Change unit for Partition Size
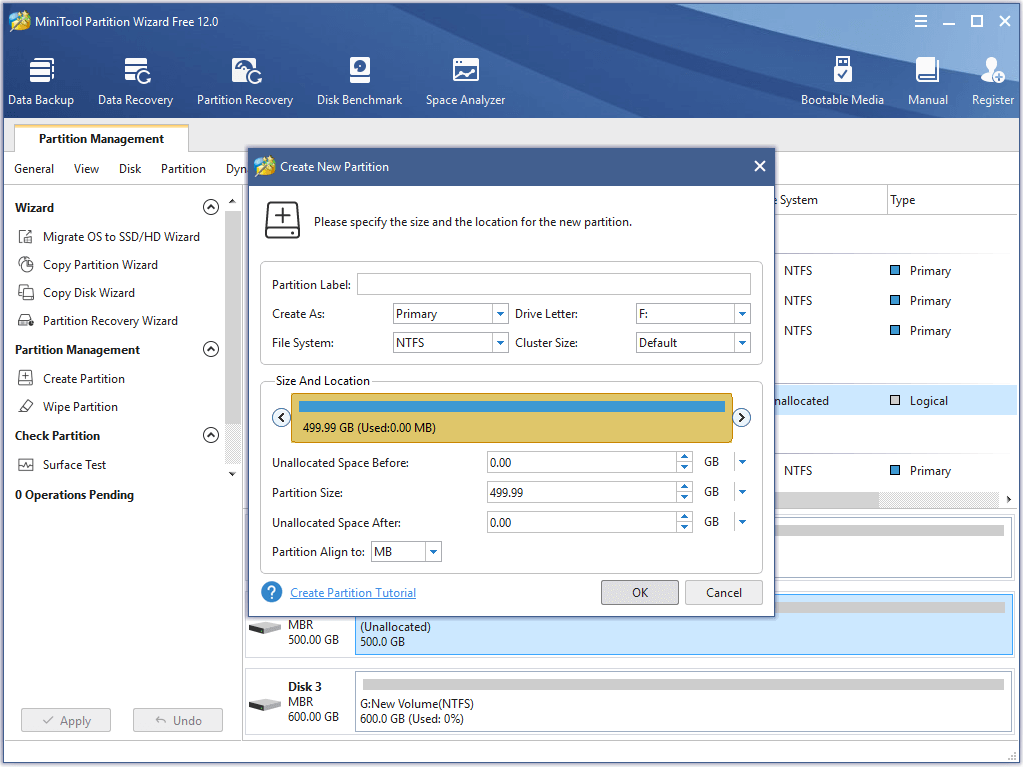 coord(742,492)
